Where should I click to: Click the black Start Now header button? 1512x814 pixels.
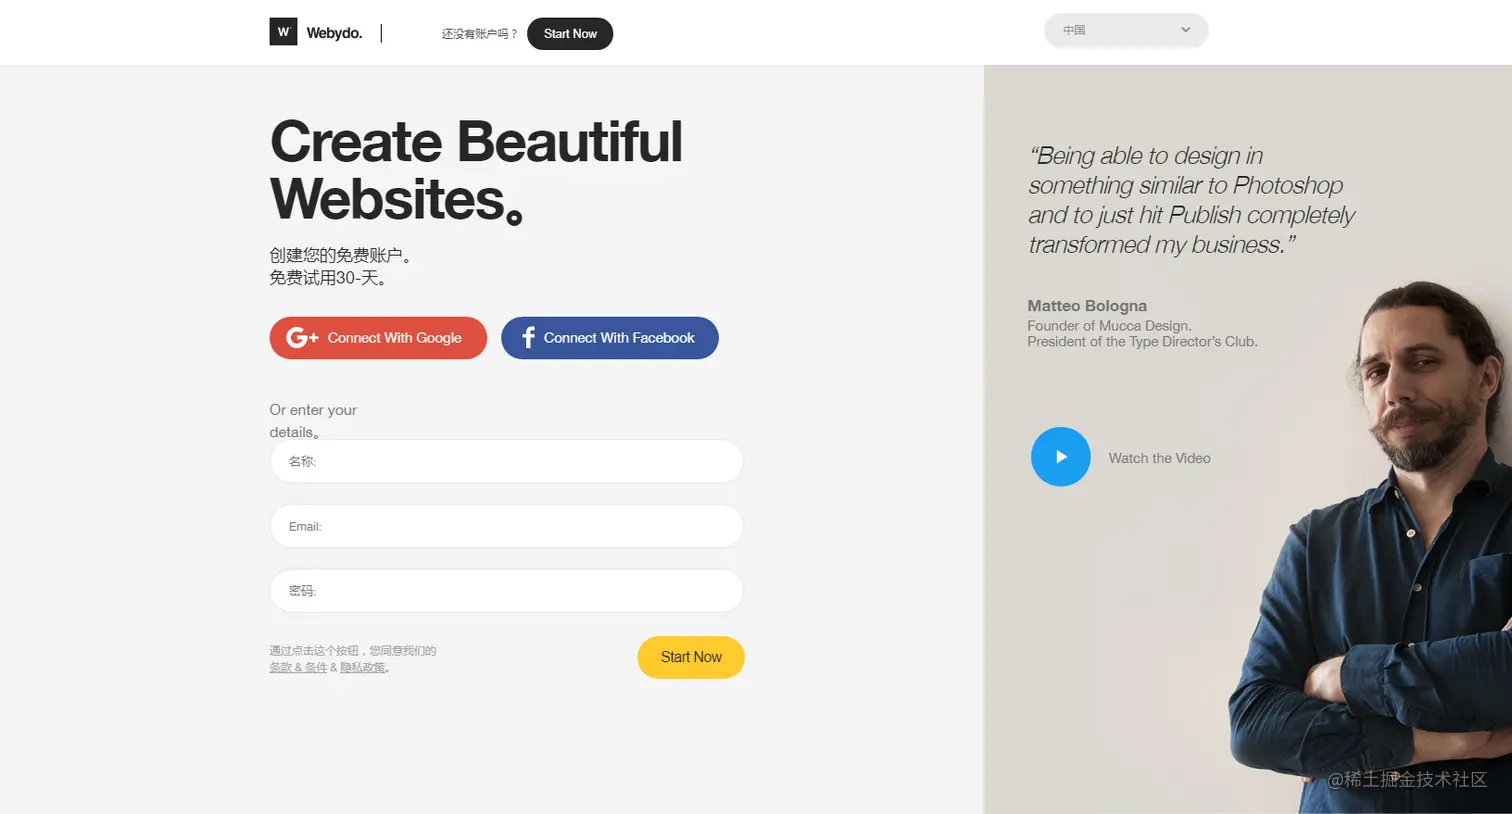pos(570,34)
